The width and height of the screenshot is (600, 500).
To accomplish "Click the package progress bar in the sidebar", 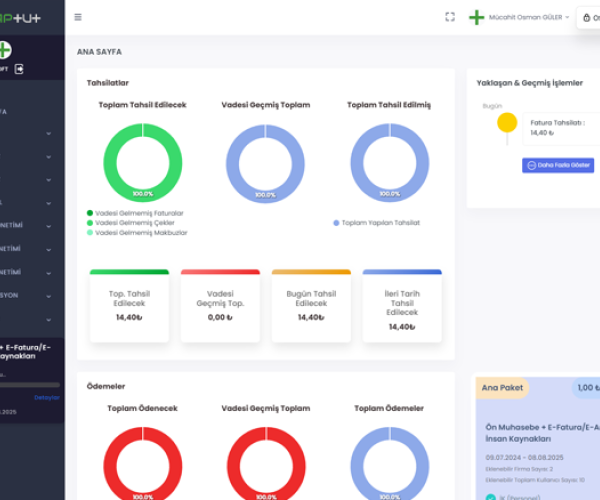I will tap(30, 385).
